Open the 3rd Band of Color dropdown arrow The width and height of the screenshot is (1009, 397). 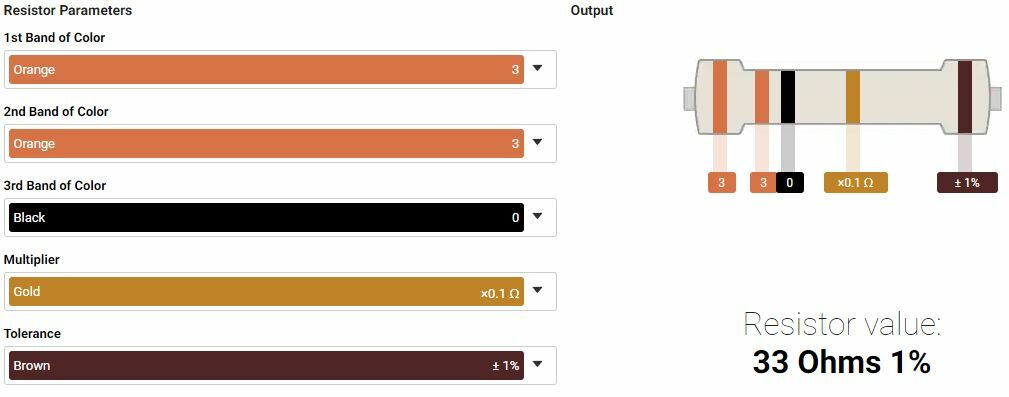click(x=538, y=217)
